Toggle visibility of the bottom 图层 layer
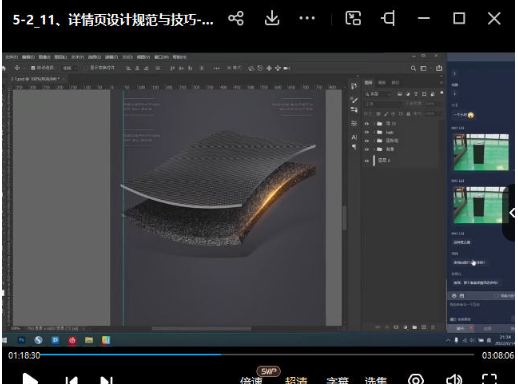Viewport: 518px width, 384px height. [x=367, y=161]
